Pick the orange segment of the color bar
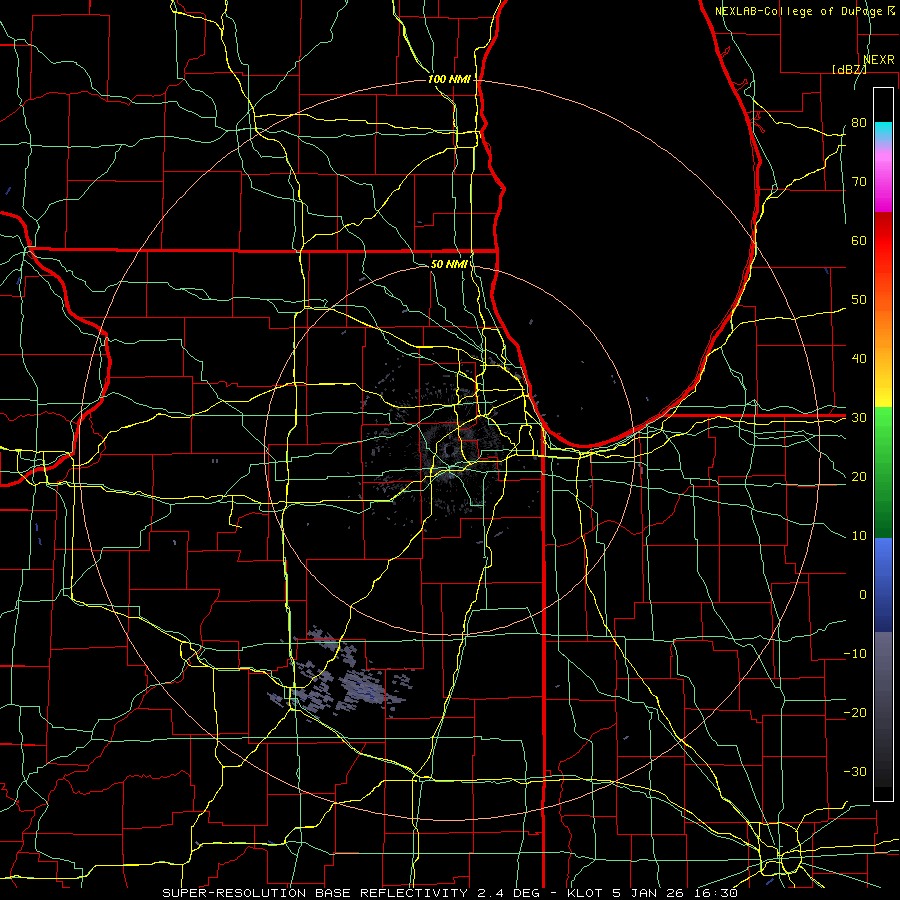900x900 pixels. (x=883, y=327)
